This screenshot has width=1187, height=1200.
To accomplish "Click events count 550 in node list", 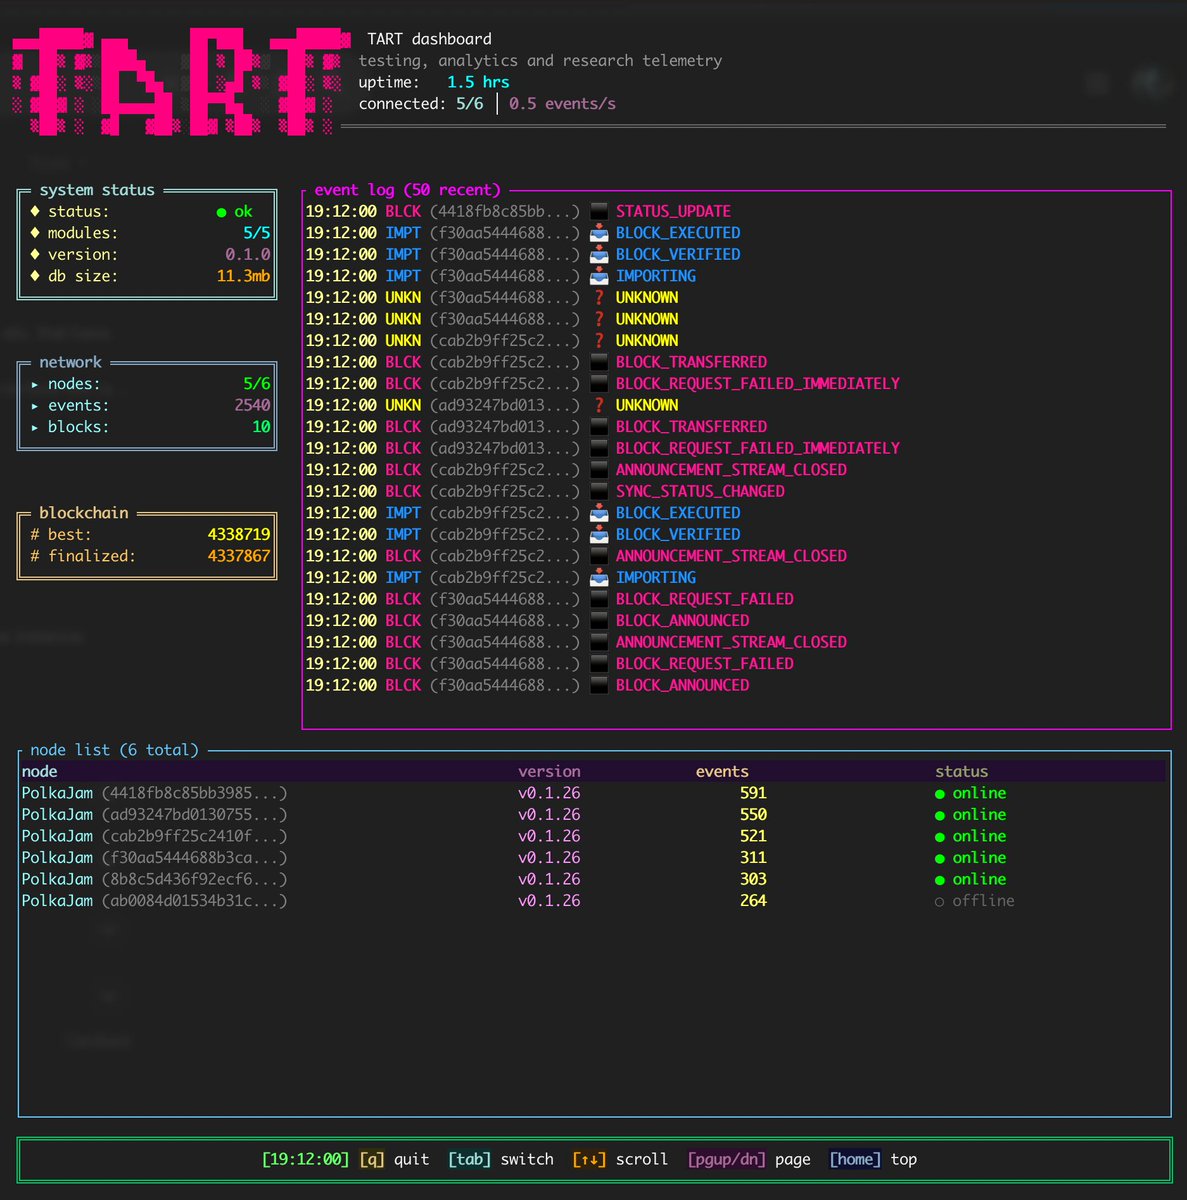I will (x=753, y=815).
